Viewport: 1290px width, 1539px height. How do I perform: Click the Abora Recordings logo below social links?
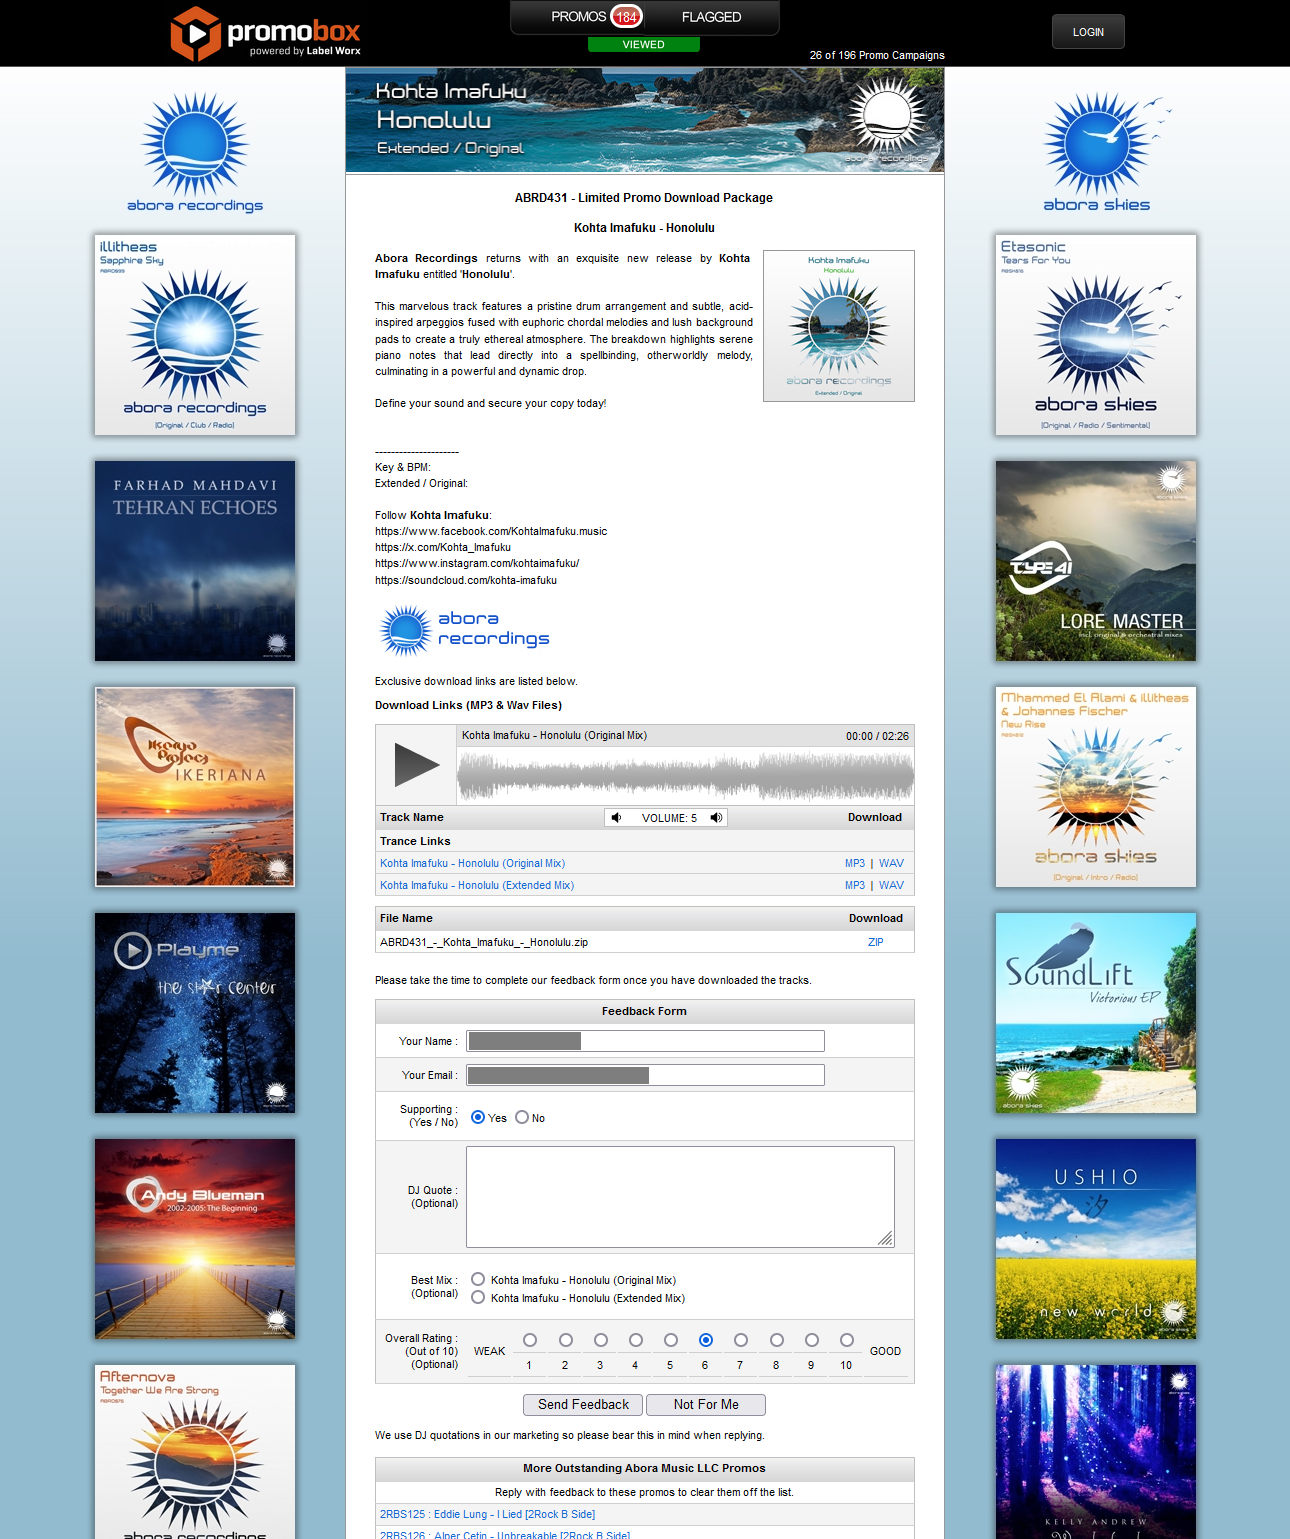click(x=465, y=630)
